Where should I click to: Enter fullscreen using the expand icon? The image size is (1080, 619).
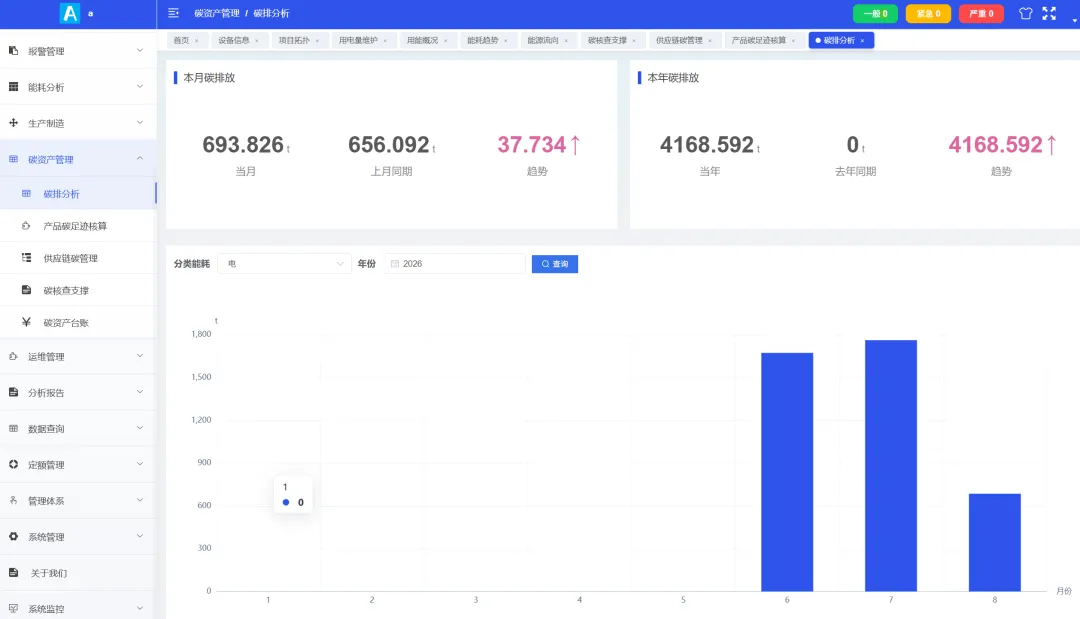(1049, 13)
